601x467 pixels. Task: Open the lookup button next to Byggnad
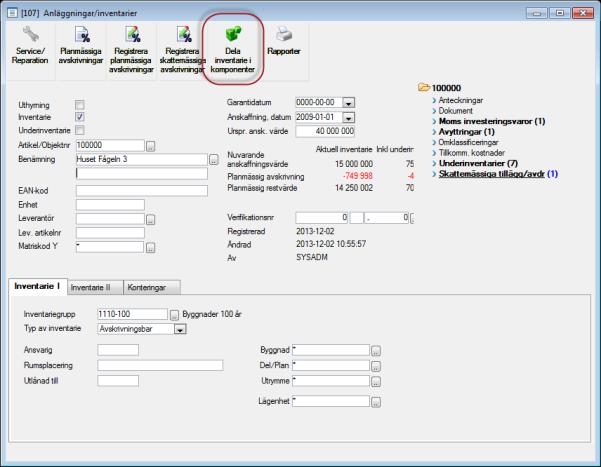coord(376,351)
